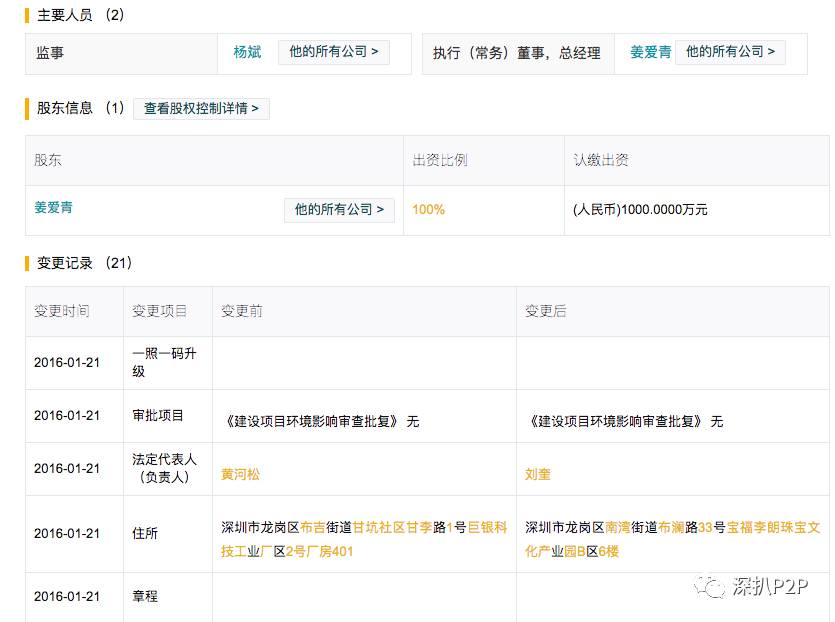The image size is (835, 622).
Task: Click the date in the 章程 row
Action: (67, 596)
